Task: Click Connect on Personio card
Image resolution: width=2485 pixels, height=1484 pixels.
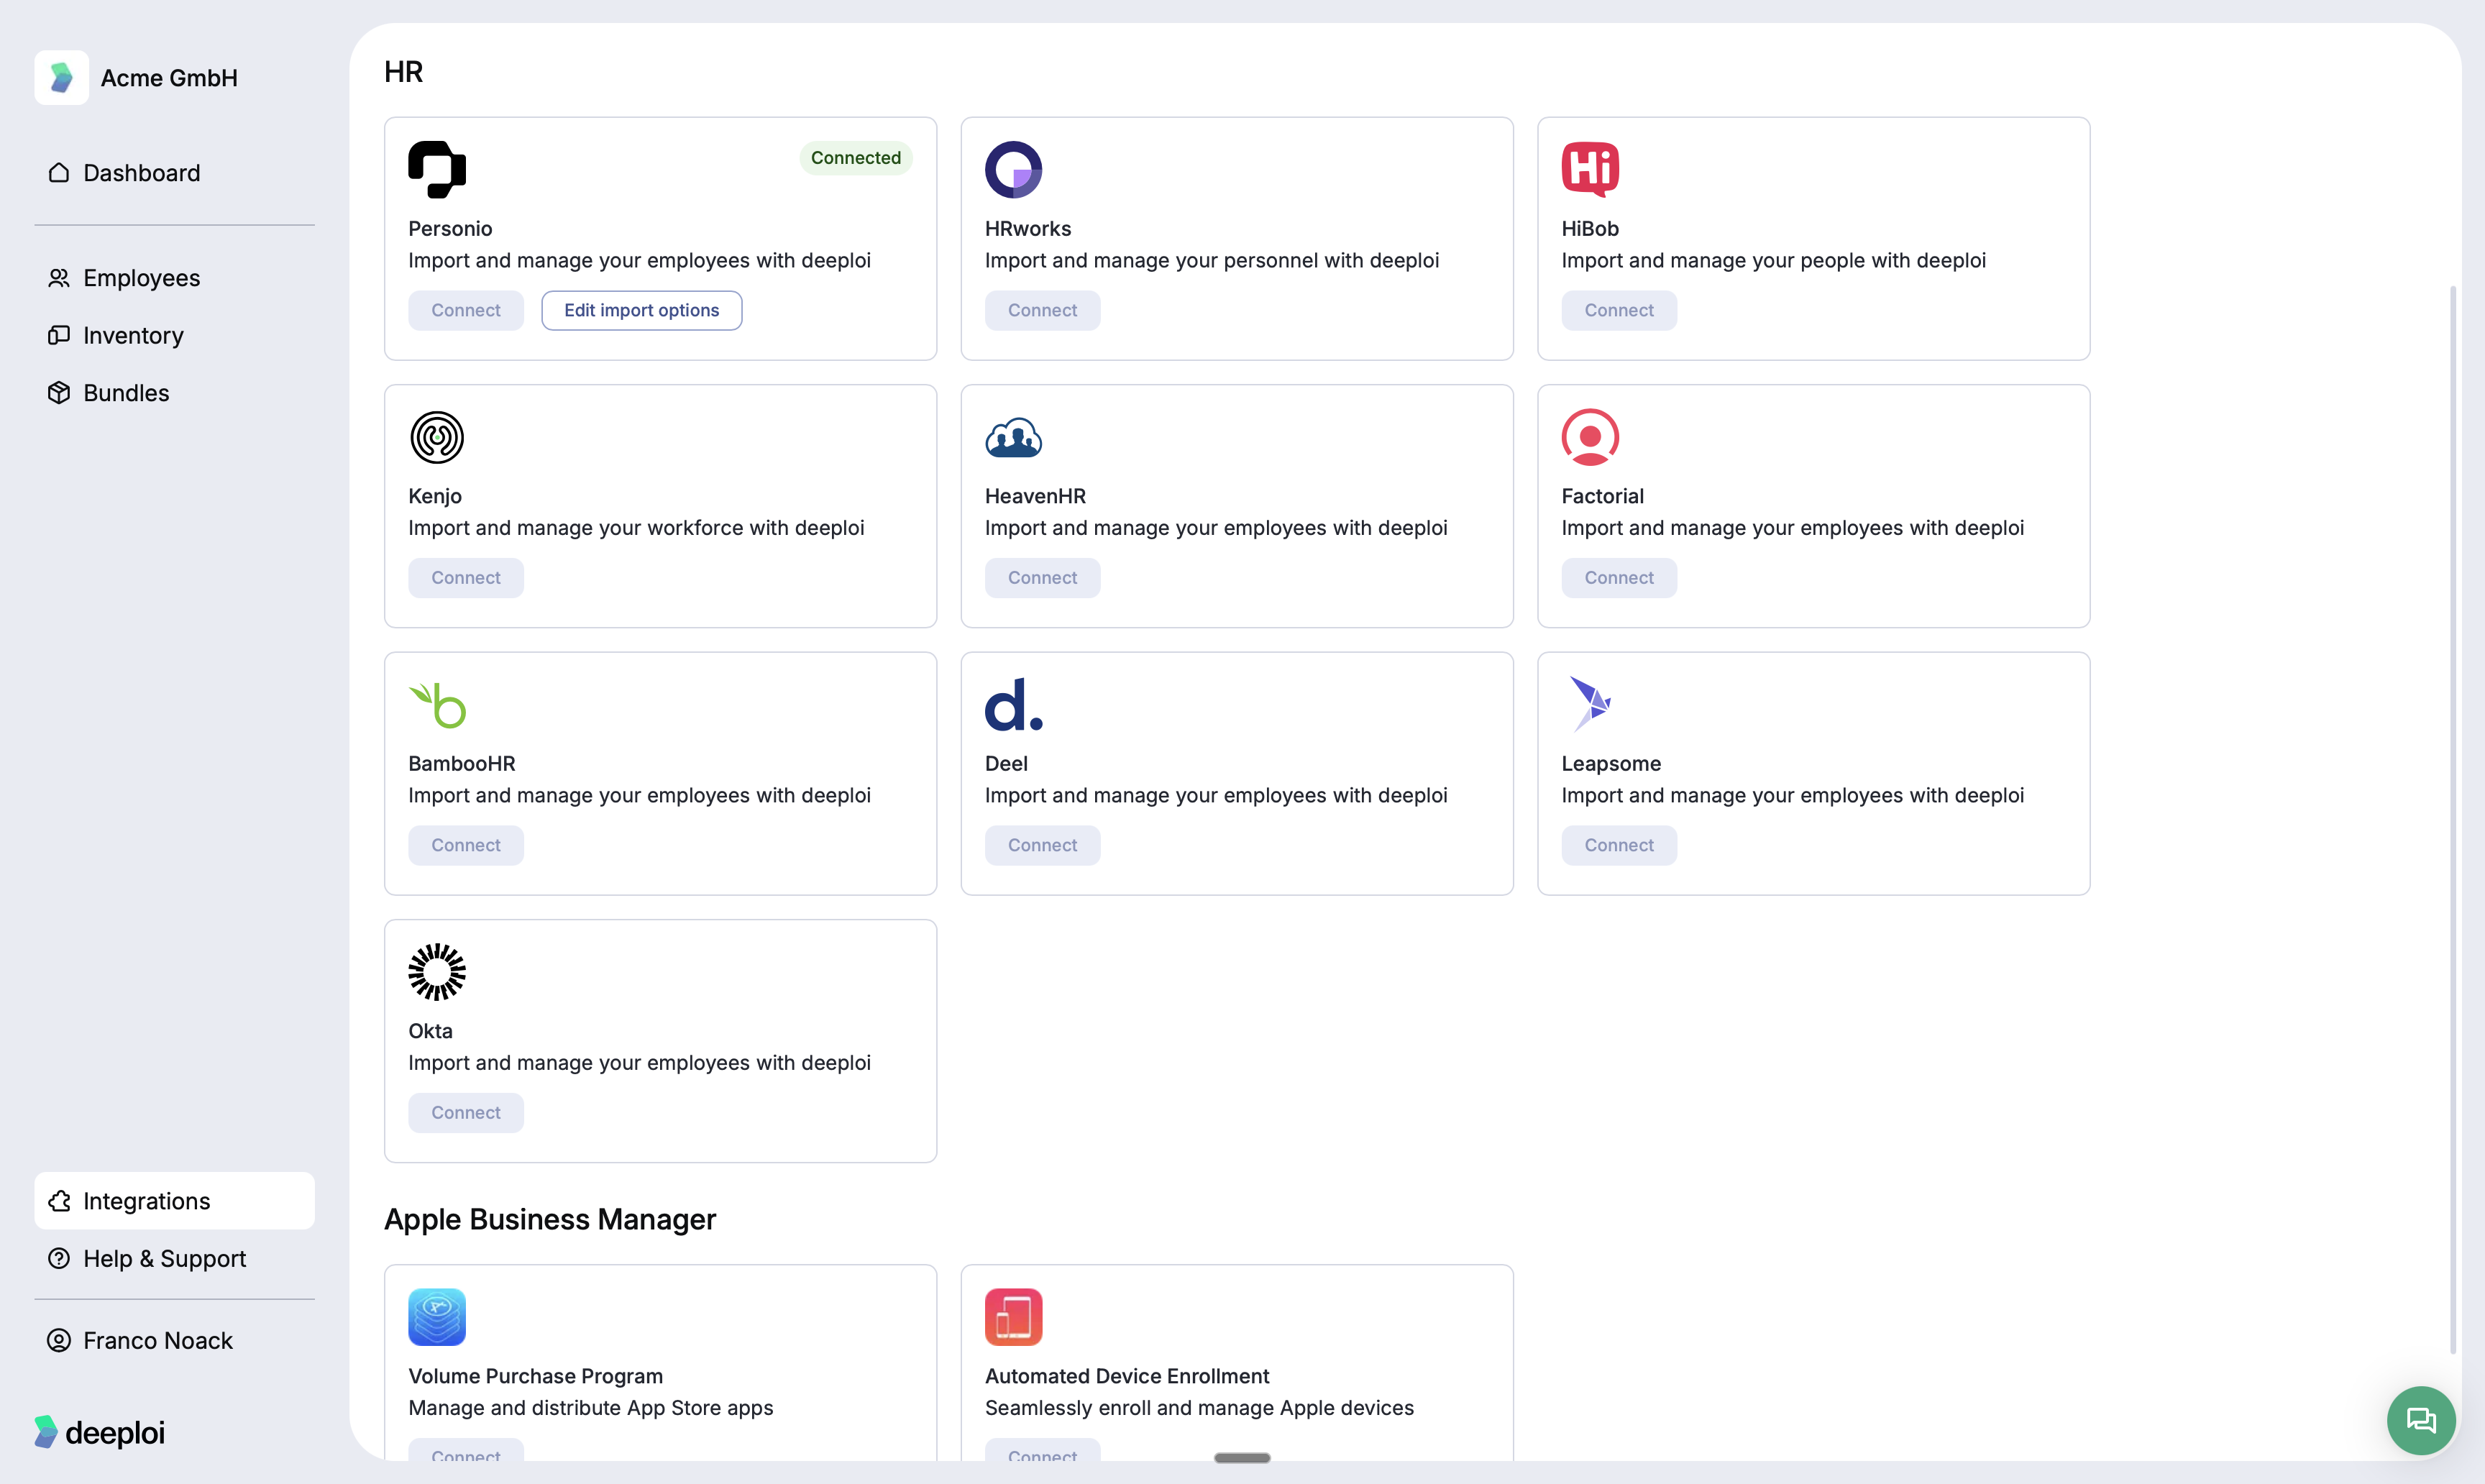Action: click(x=466, y=310)
